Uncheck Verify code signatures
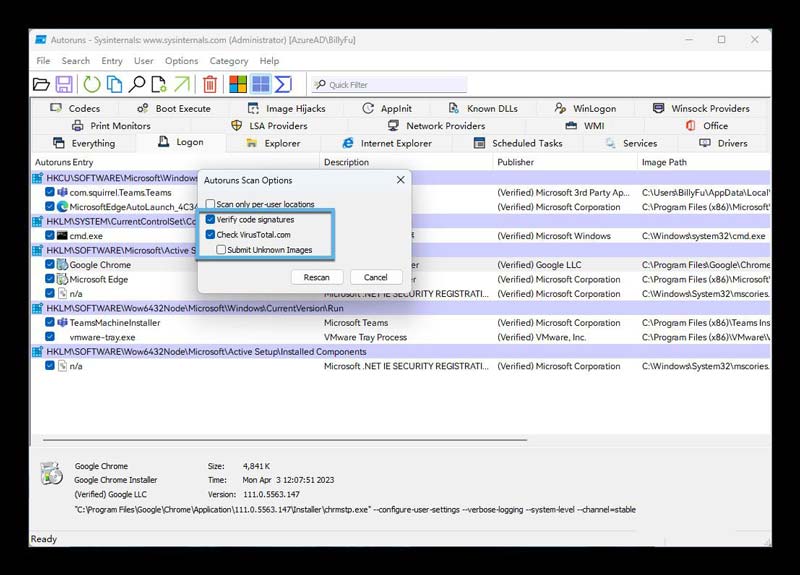Image resolution: width=800 pixels, height=575 pixels. (210, 219)
